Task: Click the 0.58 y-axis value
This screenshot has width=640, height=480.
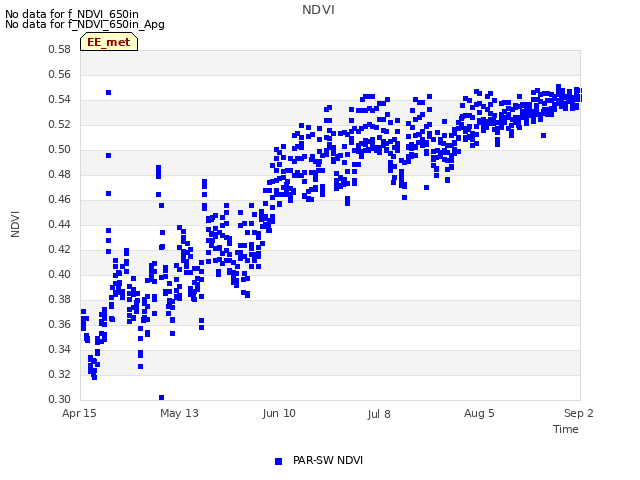Action: pyautogui.click(x=59, y=50)
